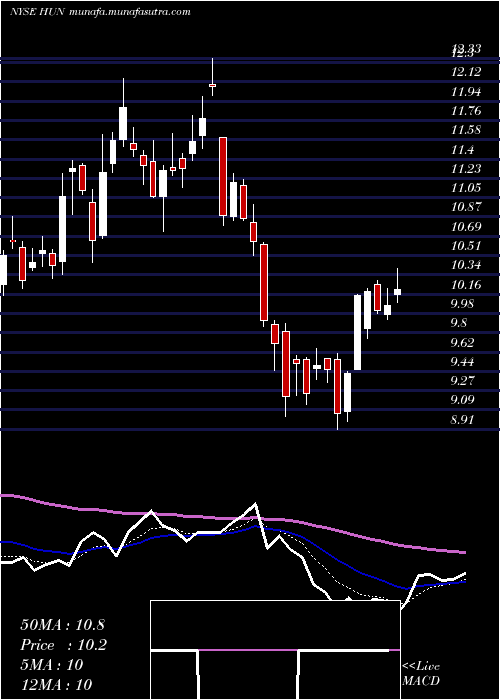The height and width of the screenshot is (700, 500).
Task: Click the 9.27 price axis label
Action: point(462,380)
